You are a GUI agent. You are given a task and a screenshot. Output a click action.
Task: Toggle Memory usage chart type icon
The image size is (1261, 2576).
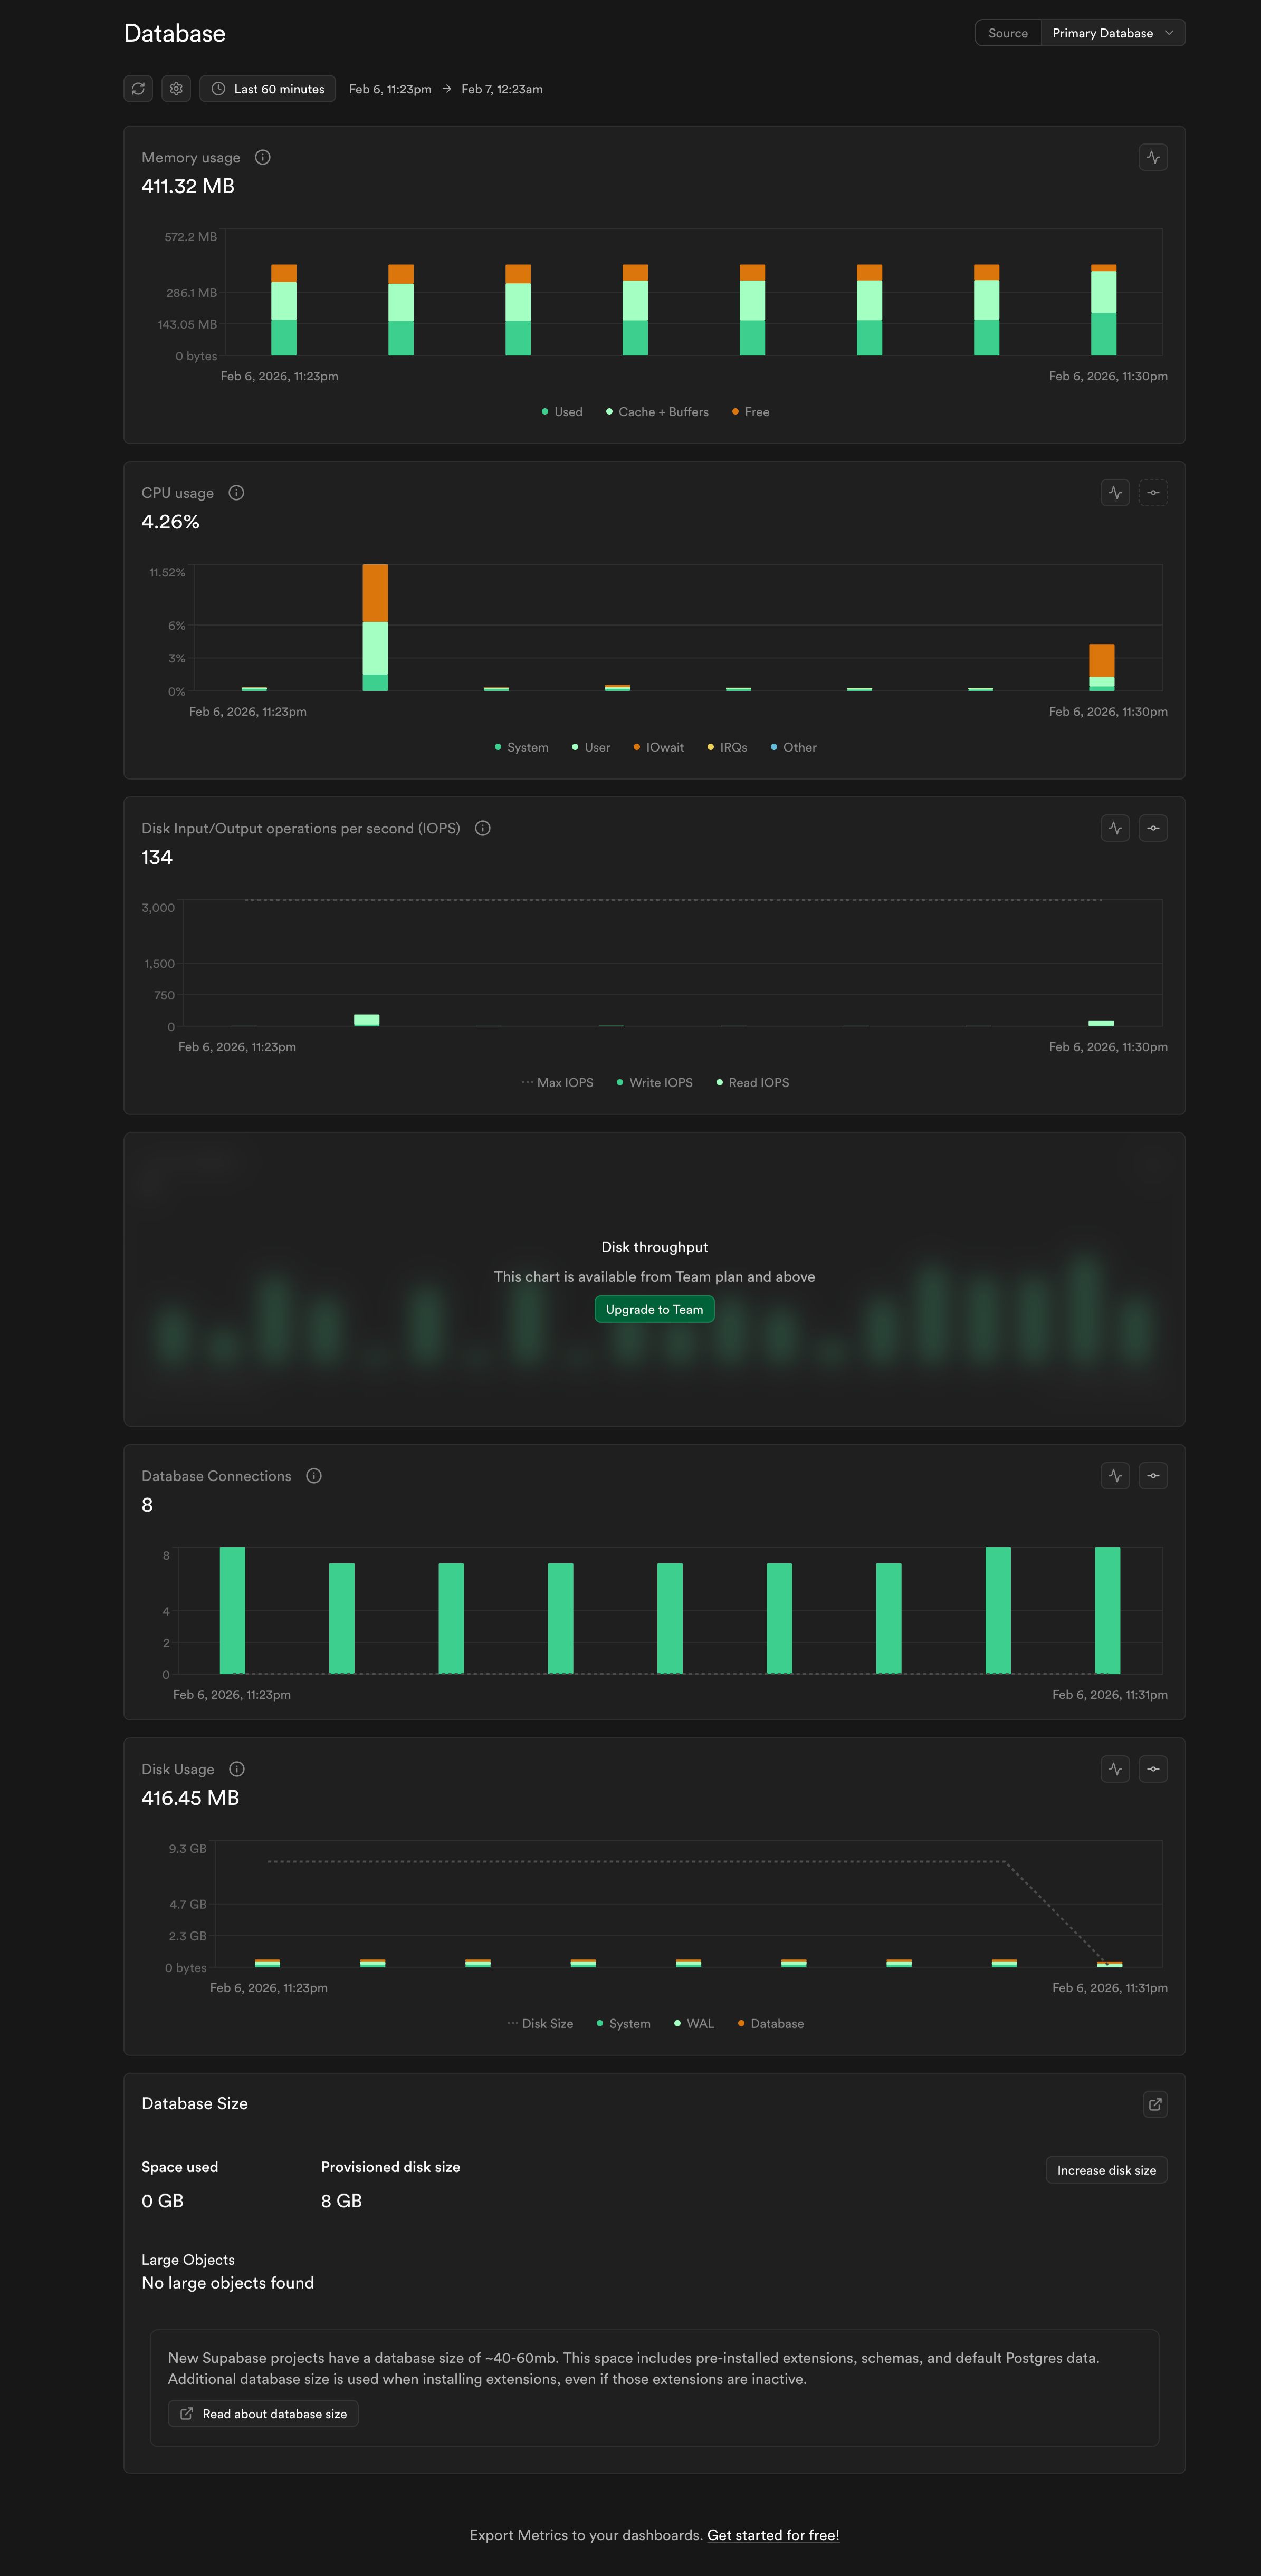[1153, 157]
